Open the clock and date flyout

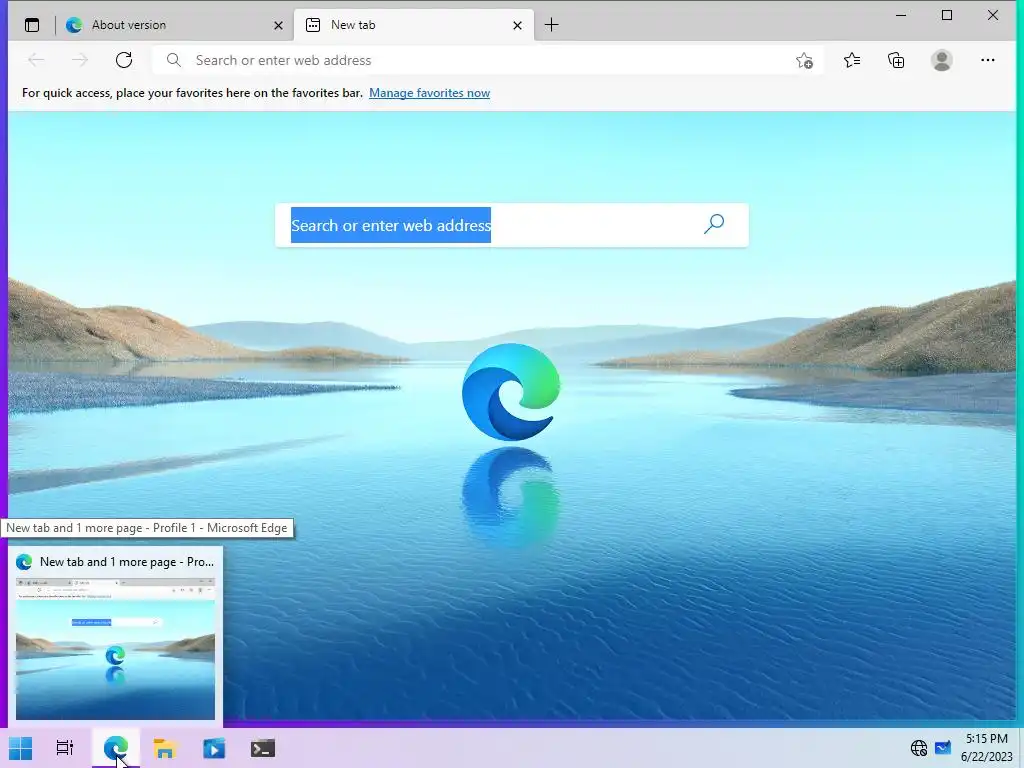coord(987,748)
